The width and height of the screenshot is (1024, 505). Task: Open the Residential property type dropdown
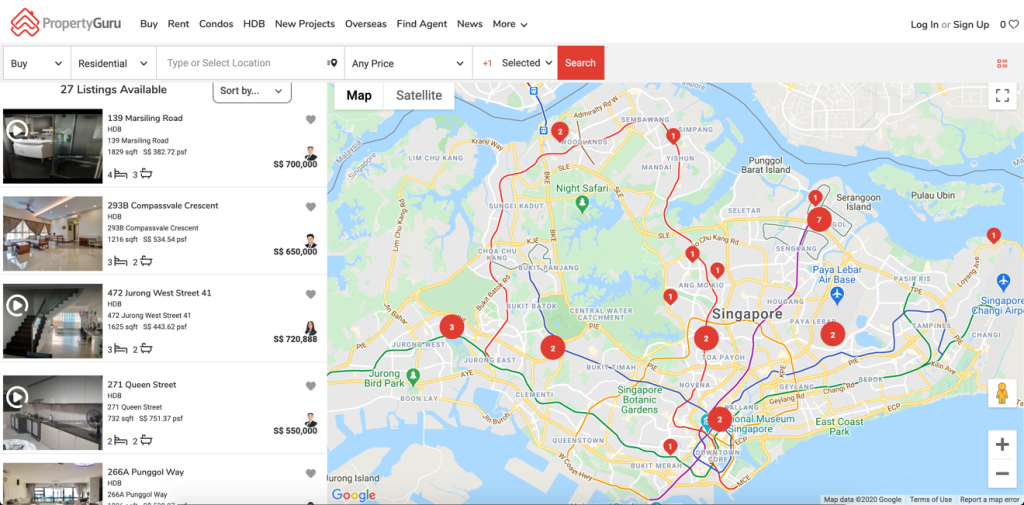coord(113,63)
